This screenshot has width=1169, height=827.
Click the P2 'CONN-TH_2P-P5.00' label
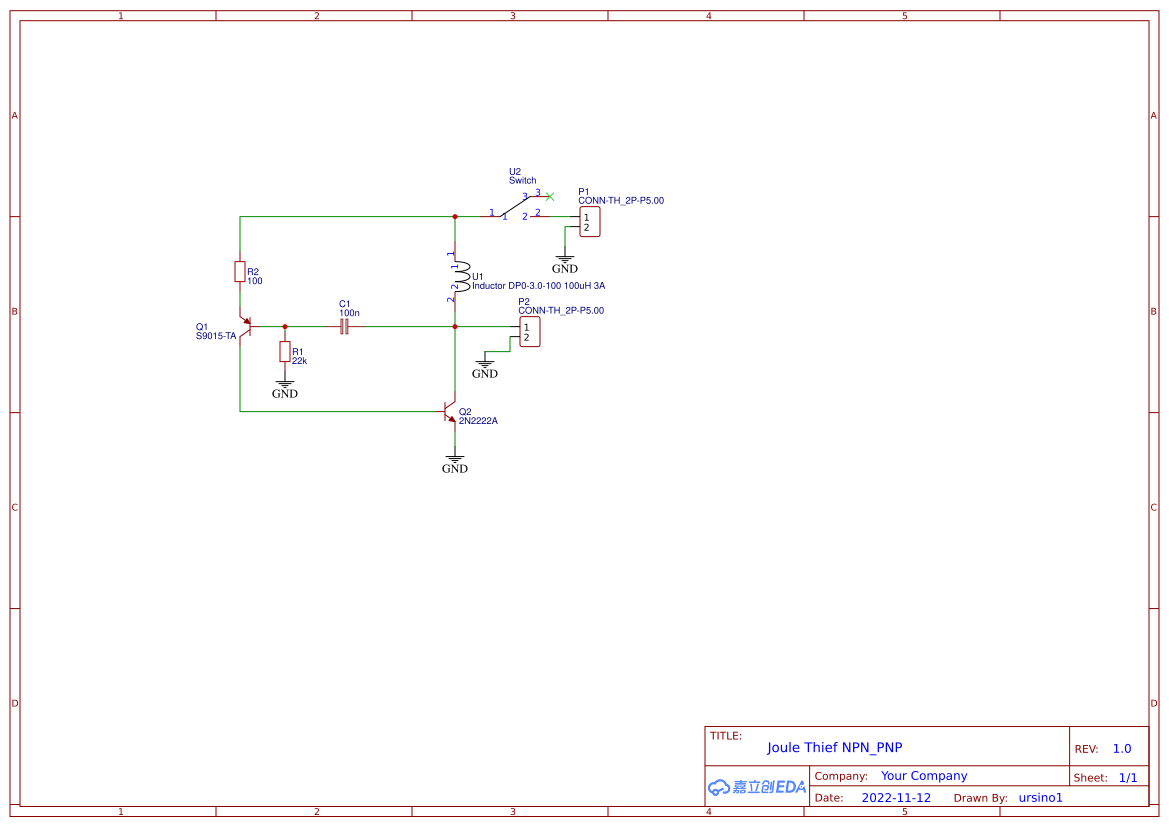pyautogui.click(x=561, y=310)
